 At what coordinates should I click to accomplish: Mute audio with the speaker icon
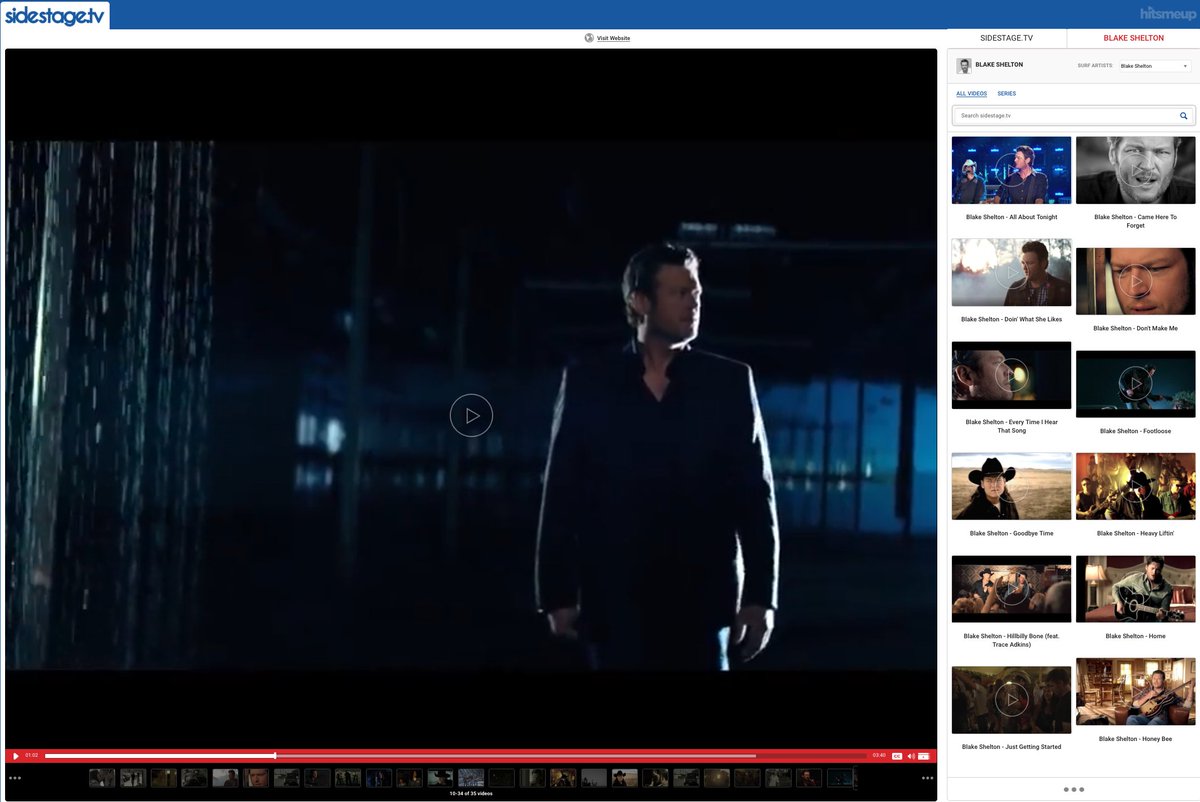tap(910, 756)
